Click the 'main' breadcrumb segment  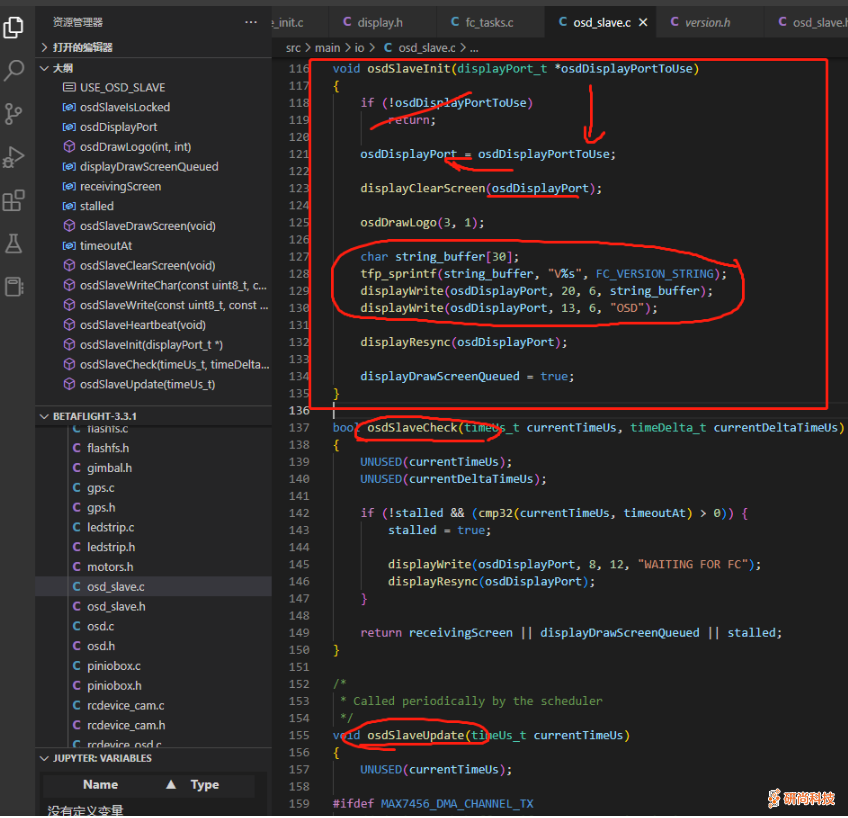pyautogui.click(x=327, y=47)
